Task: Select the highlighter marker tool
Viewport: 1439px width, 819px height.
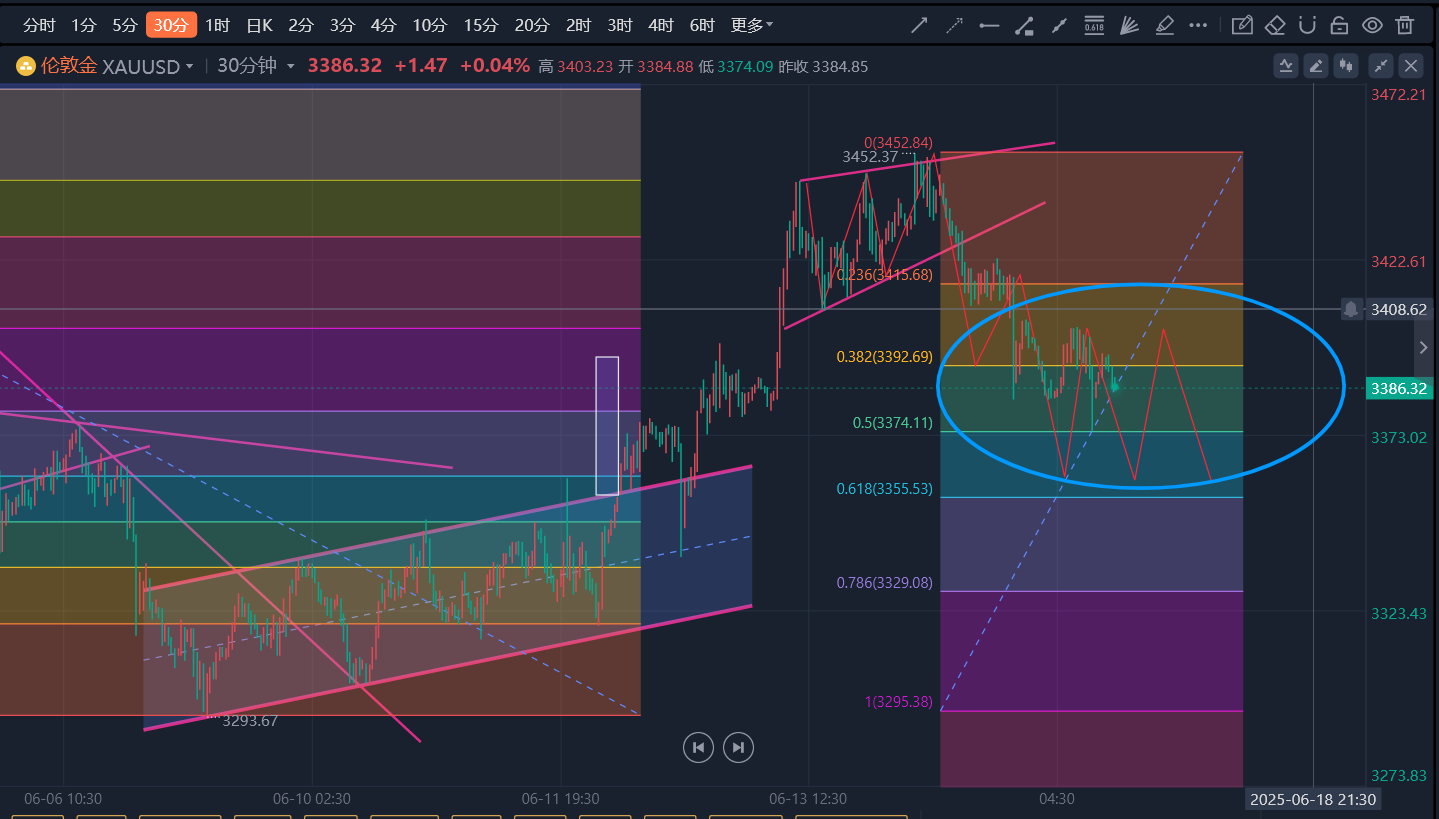Action: pyautogui.click(x=1164, y=25)
